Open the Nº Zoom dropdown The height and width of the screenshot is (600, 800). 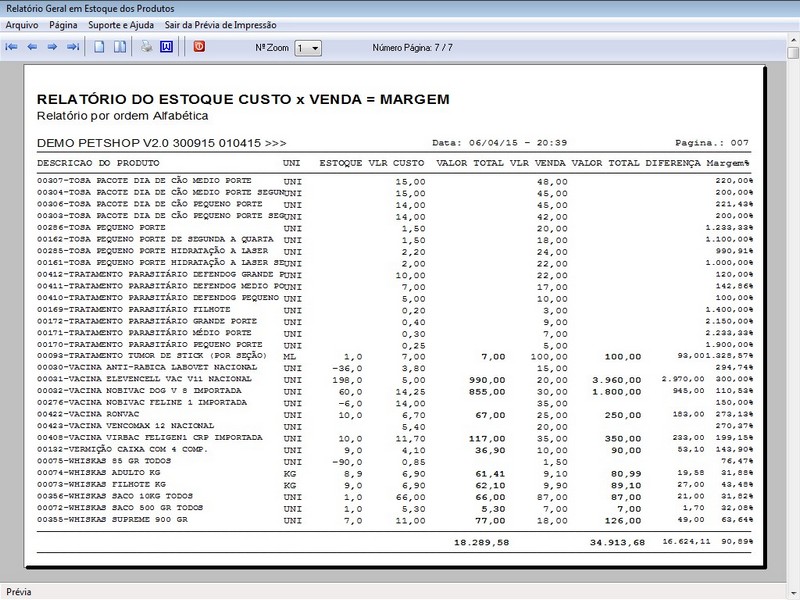pyautogui.click(x=308, y=48)
